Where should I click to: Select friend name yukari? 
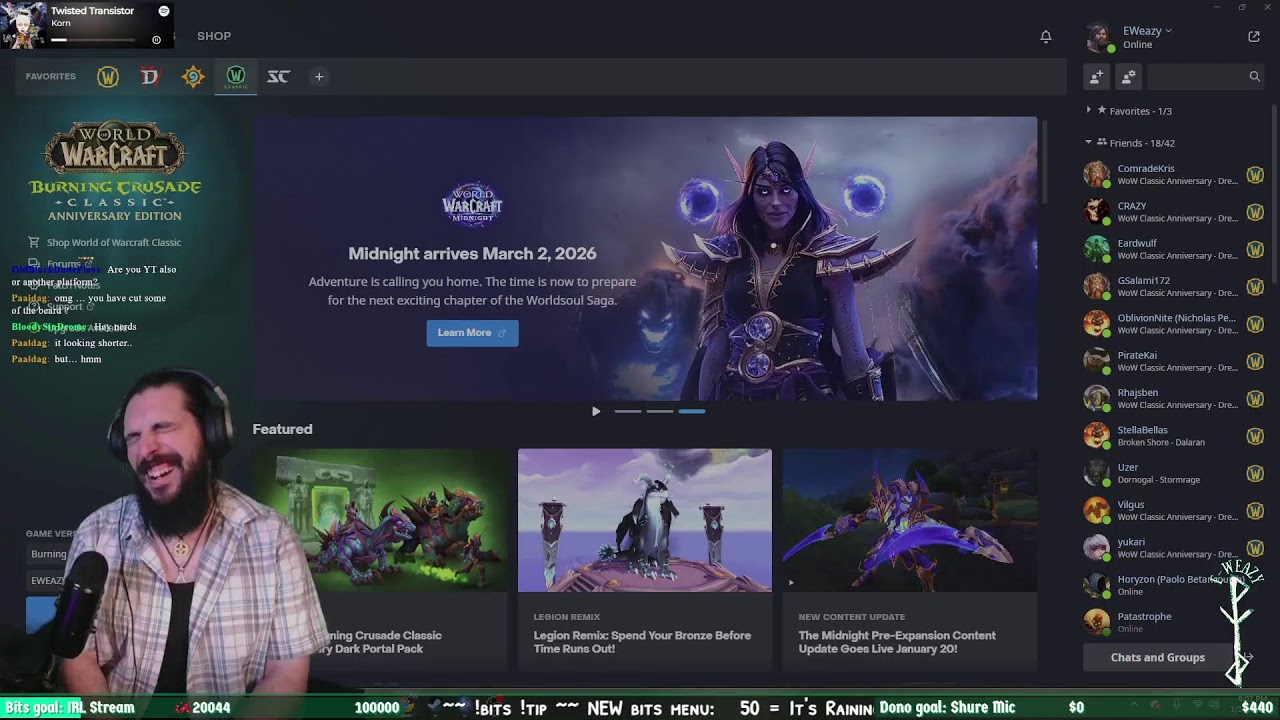pos(1131,542)
